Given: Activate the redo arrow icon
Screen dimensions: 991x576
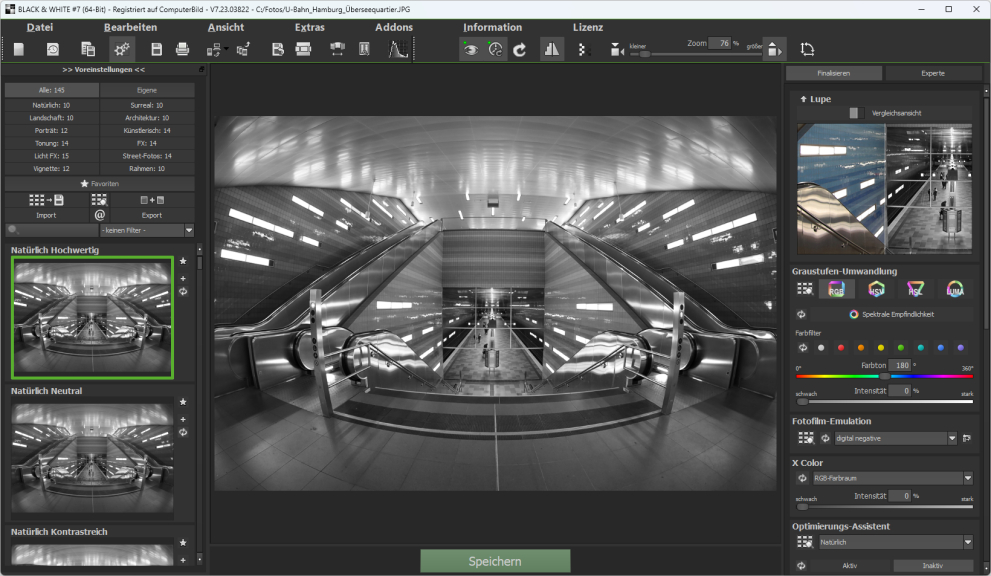Looking at the screenshot, I should (520, 48).
